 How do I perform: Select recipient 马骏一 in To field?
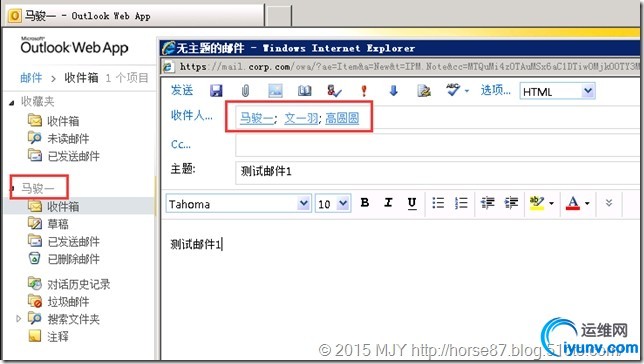(257, 118)
